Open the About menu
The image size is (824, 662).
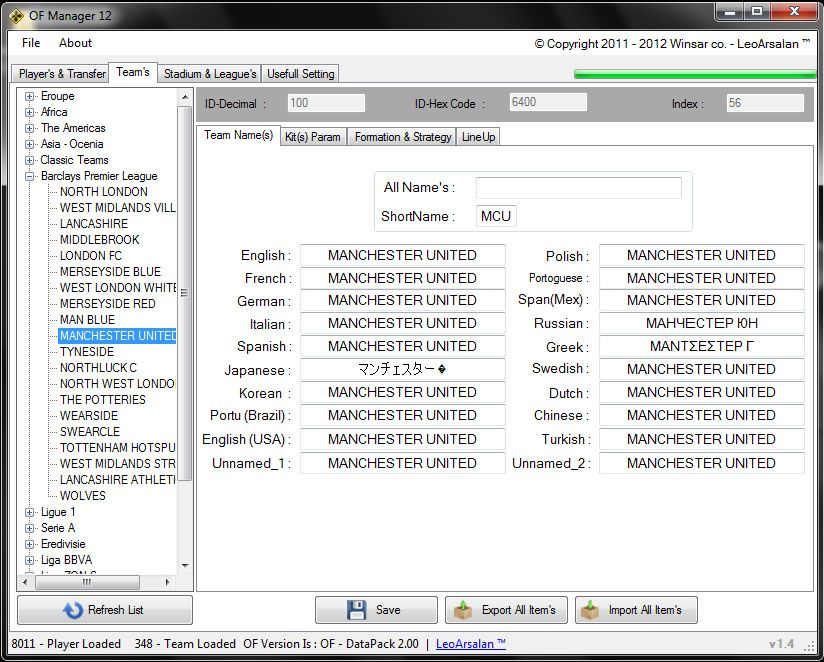point(75,43)
